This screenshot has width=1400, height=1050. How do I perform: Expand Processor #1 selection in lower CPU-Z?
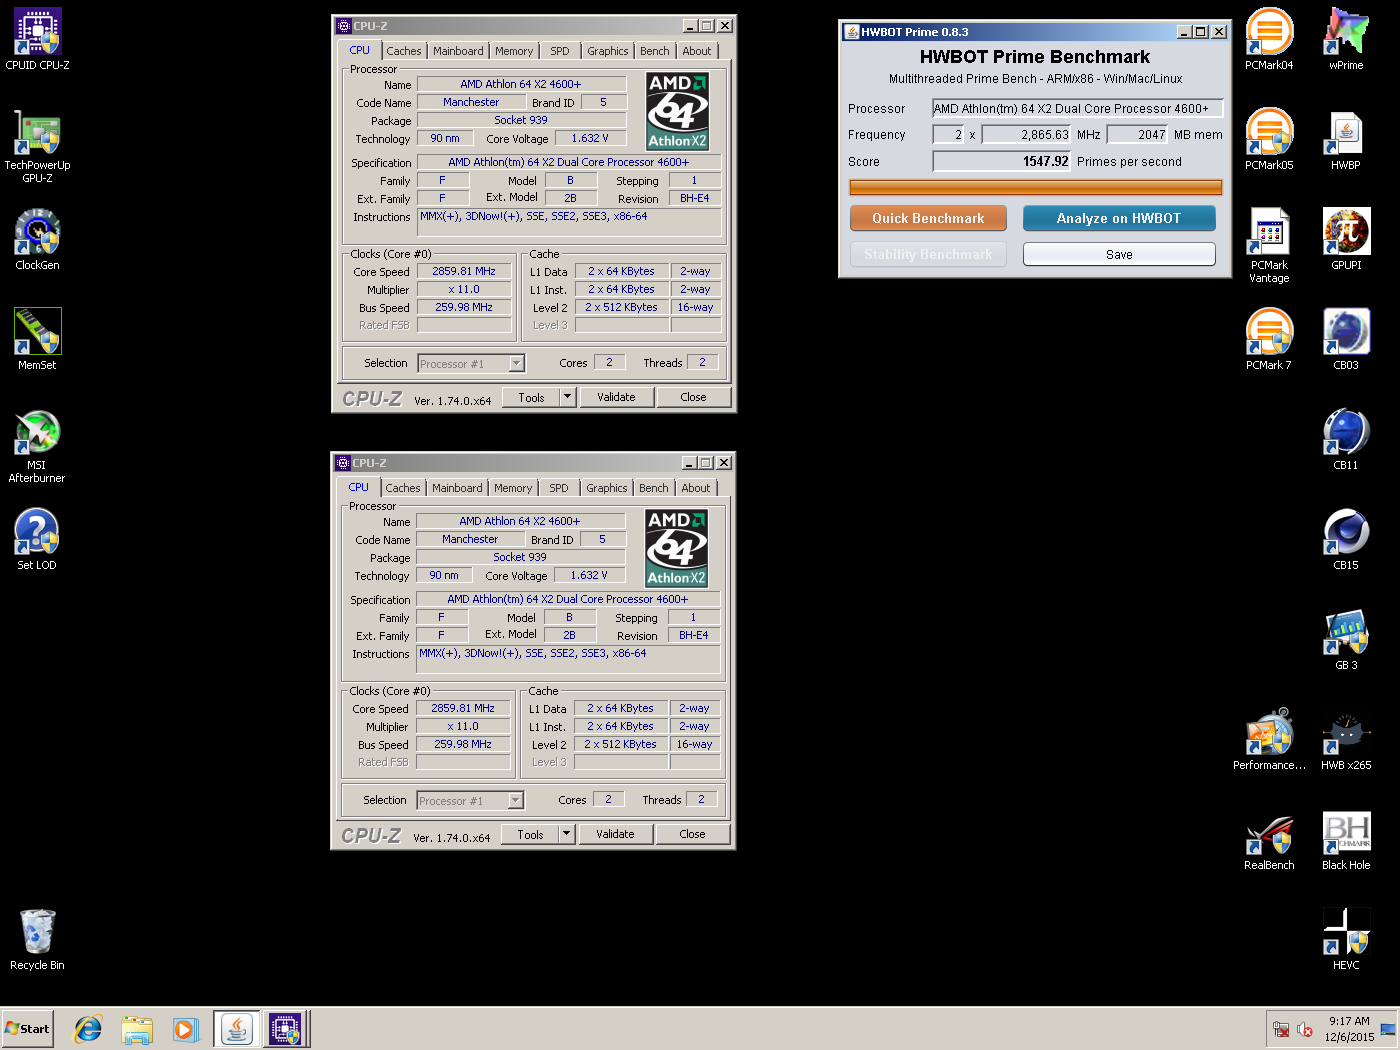coord(516,800)
